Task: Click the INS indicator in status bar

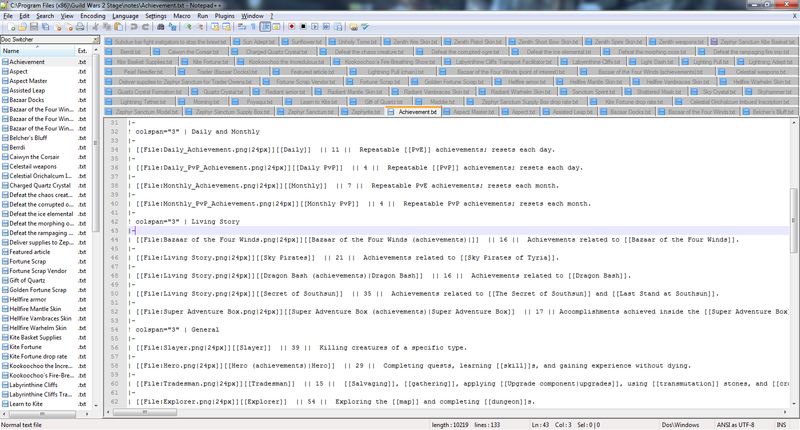Action: click(781, 424)
